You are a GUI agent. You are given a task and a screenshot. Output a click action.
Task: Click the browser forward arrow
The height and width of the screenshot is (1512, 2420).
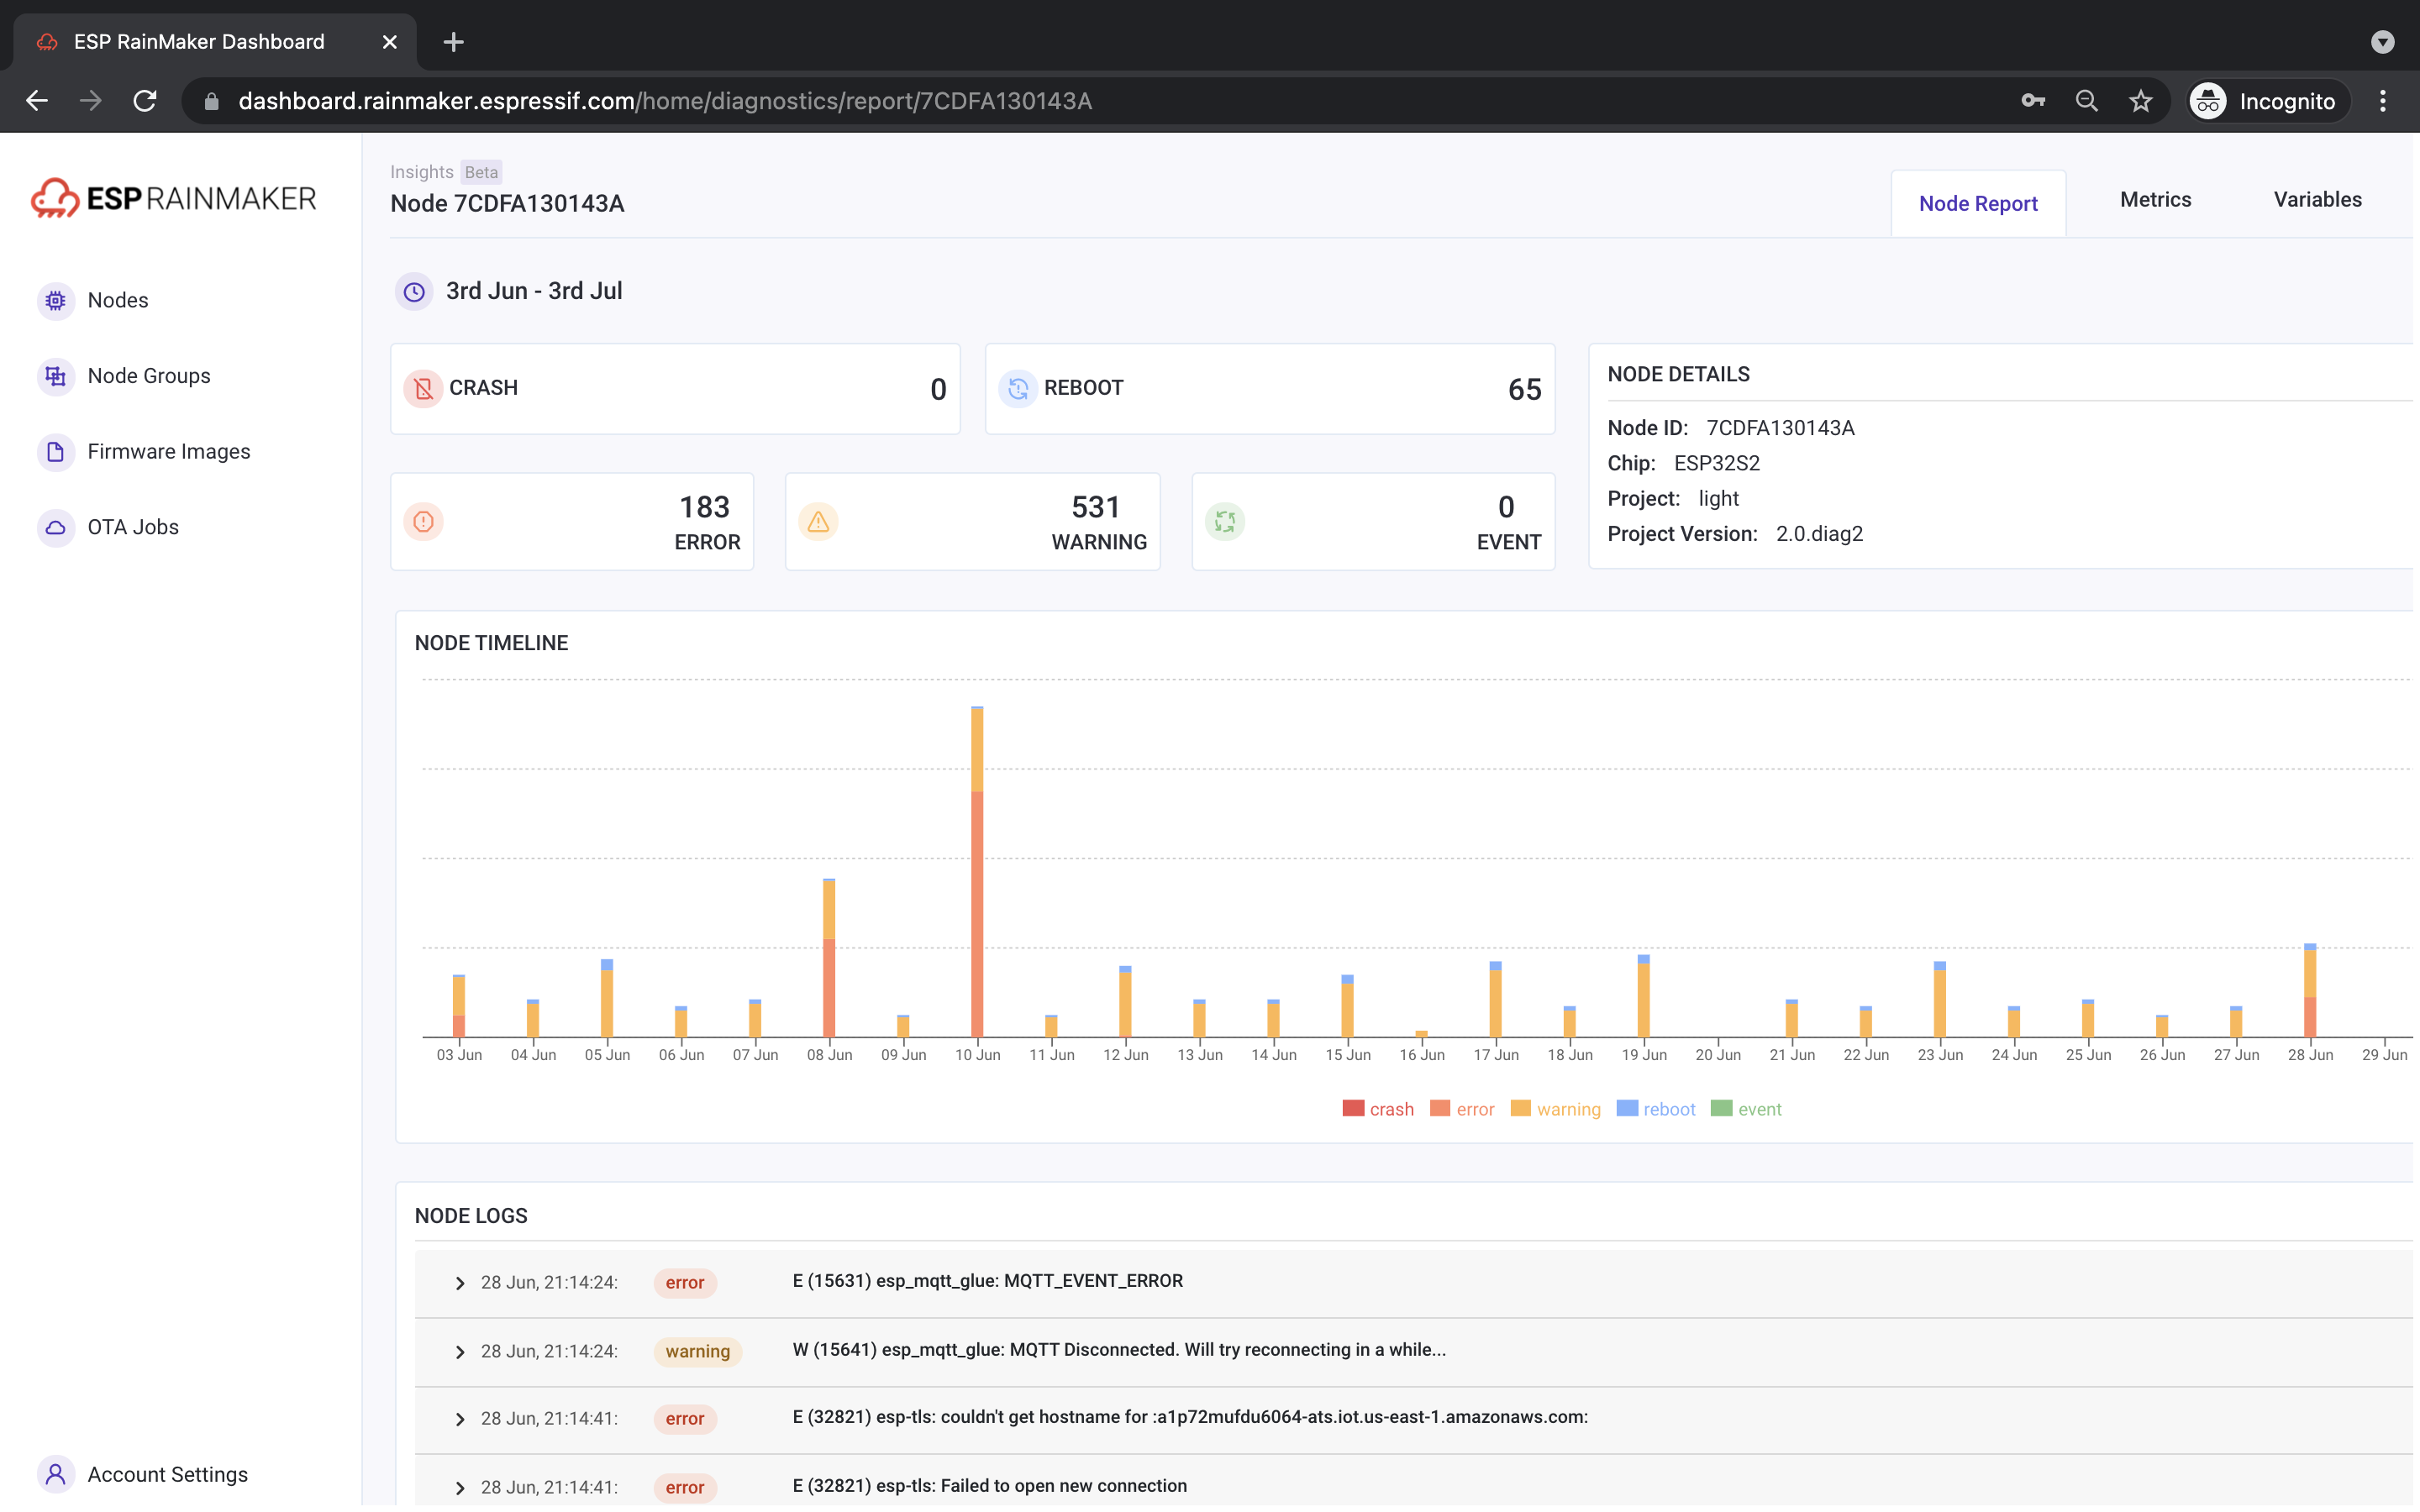pyautogui.click(x=91, y=101)
